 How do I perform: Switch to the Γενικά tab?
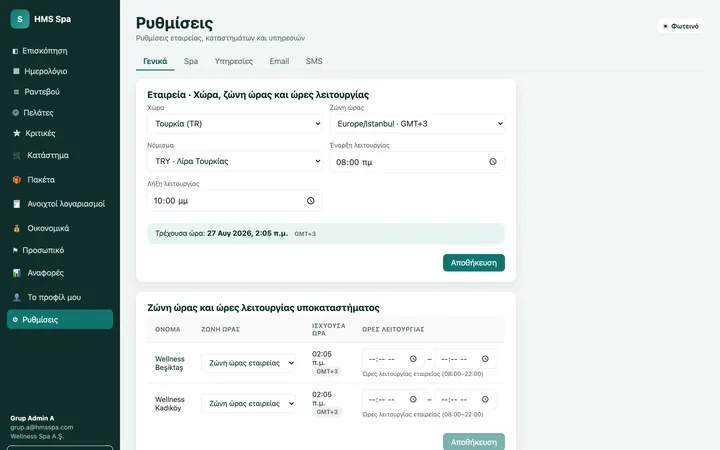155,61
